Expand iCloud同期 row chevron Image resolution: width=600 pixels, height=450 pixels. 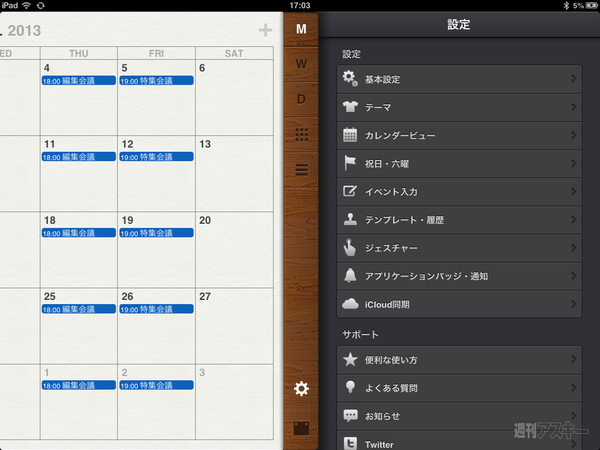point(574,304)
